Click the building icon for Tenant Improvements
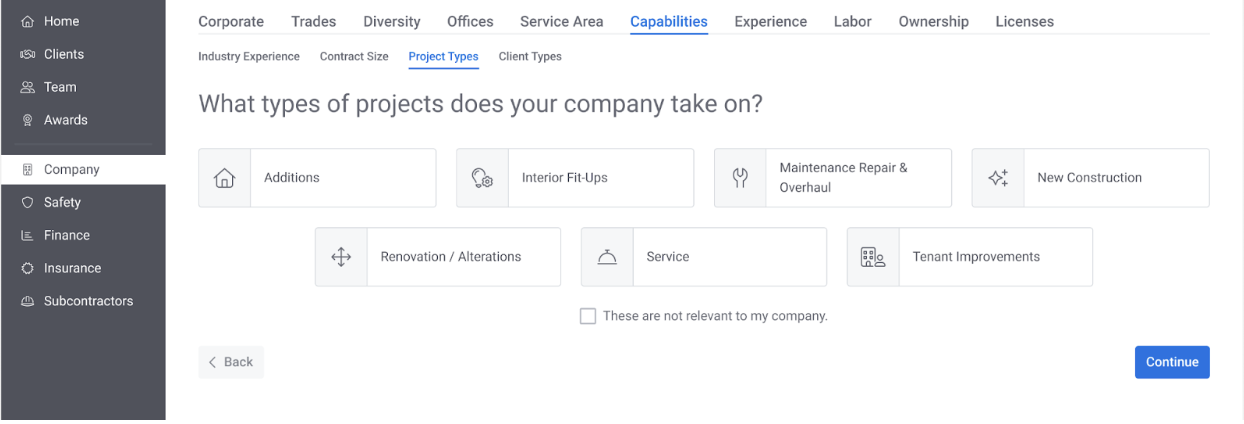This screenshot has height=424, width=1244. click(873, 257)
